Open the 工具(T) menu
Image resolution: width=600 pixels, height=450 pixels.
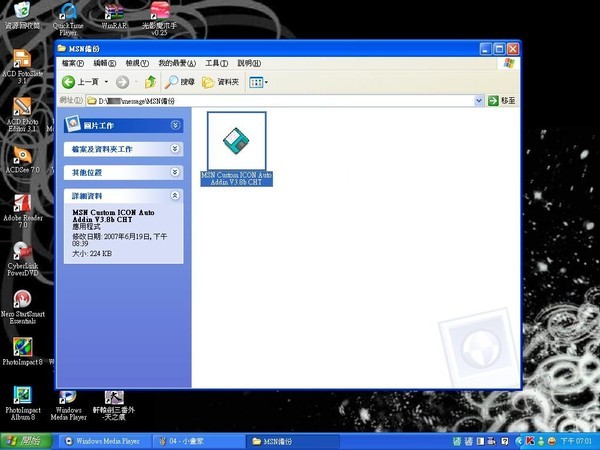[217, 63]
